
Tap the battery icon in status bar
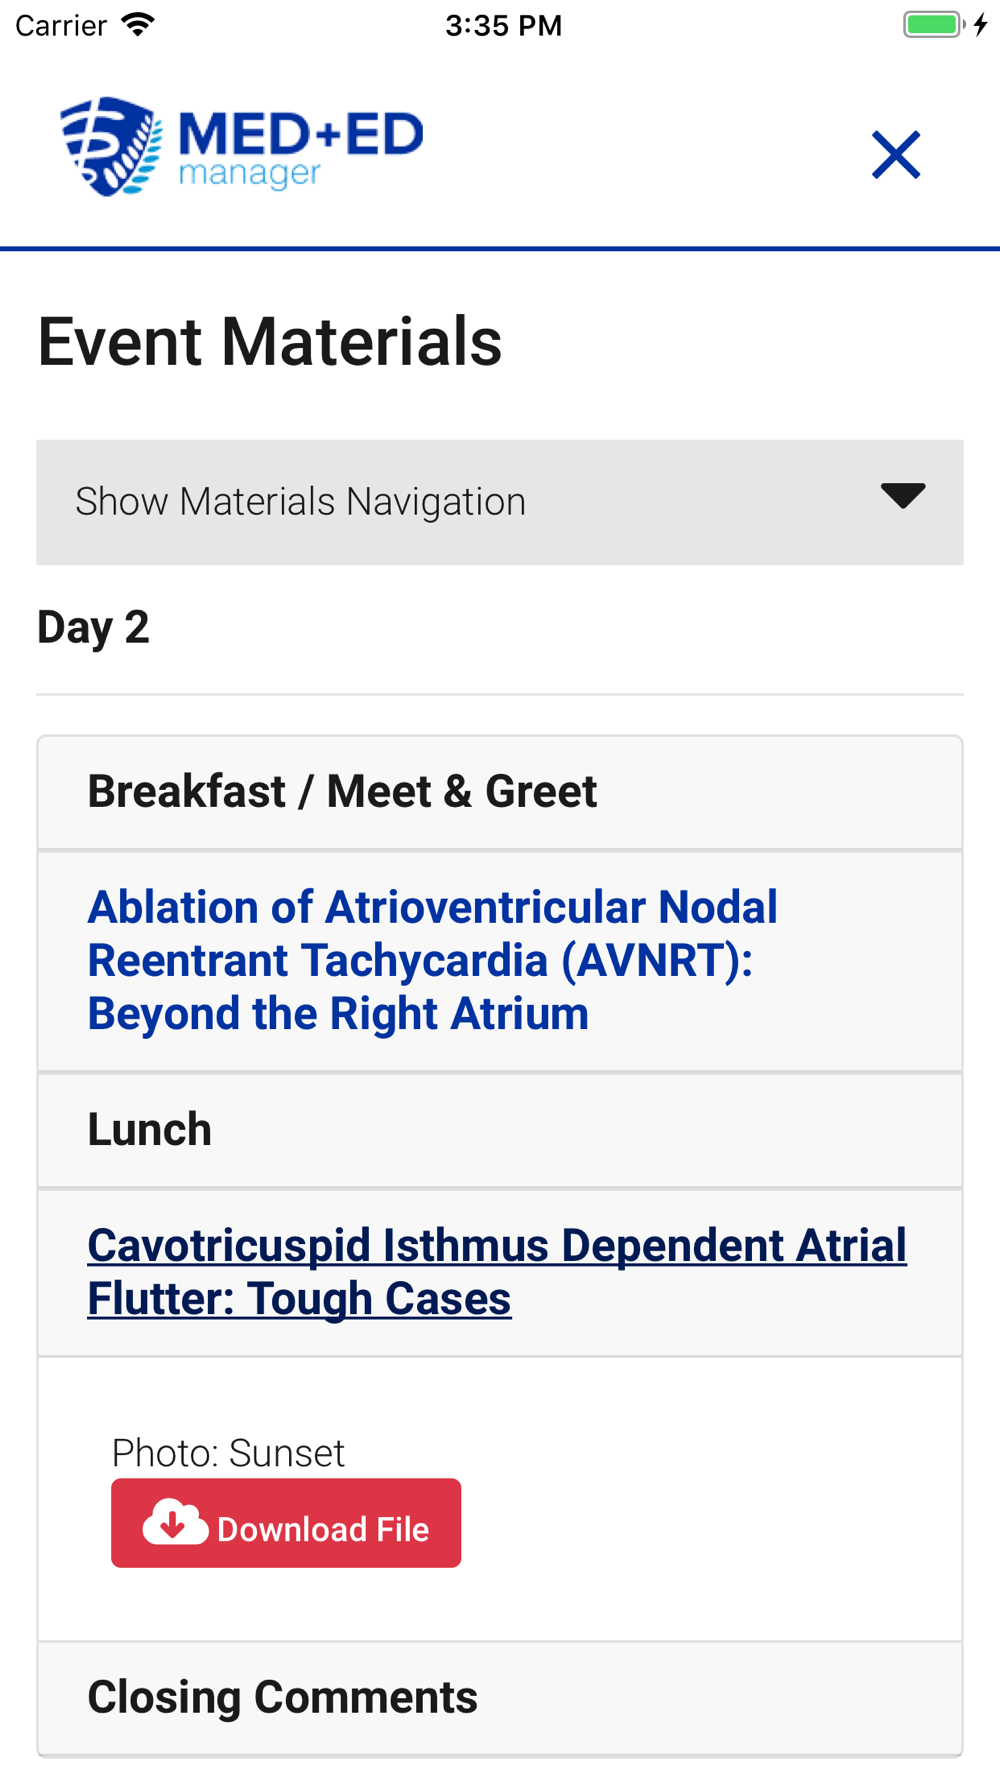coord(934,25)
